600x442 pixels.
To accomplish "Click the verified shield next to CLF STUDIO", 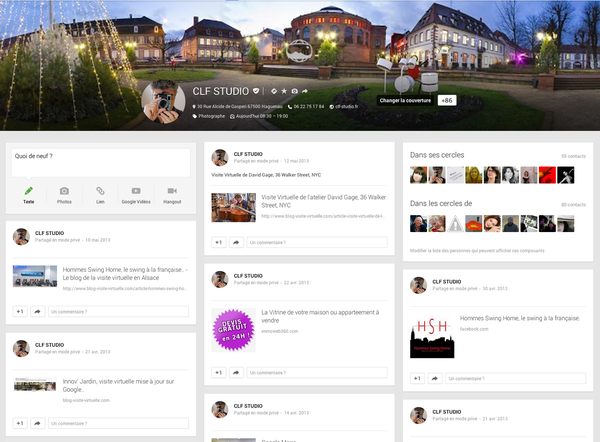I will pos(256,91).
